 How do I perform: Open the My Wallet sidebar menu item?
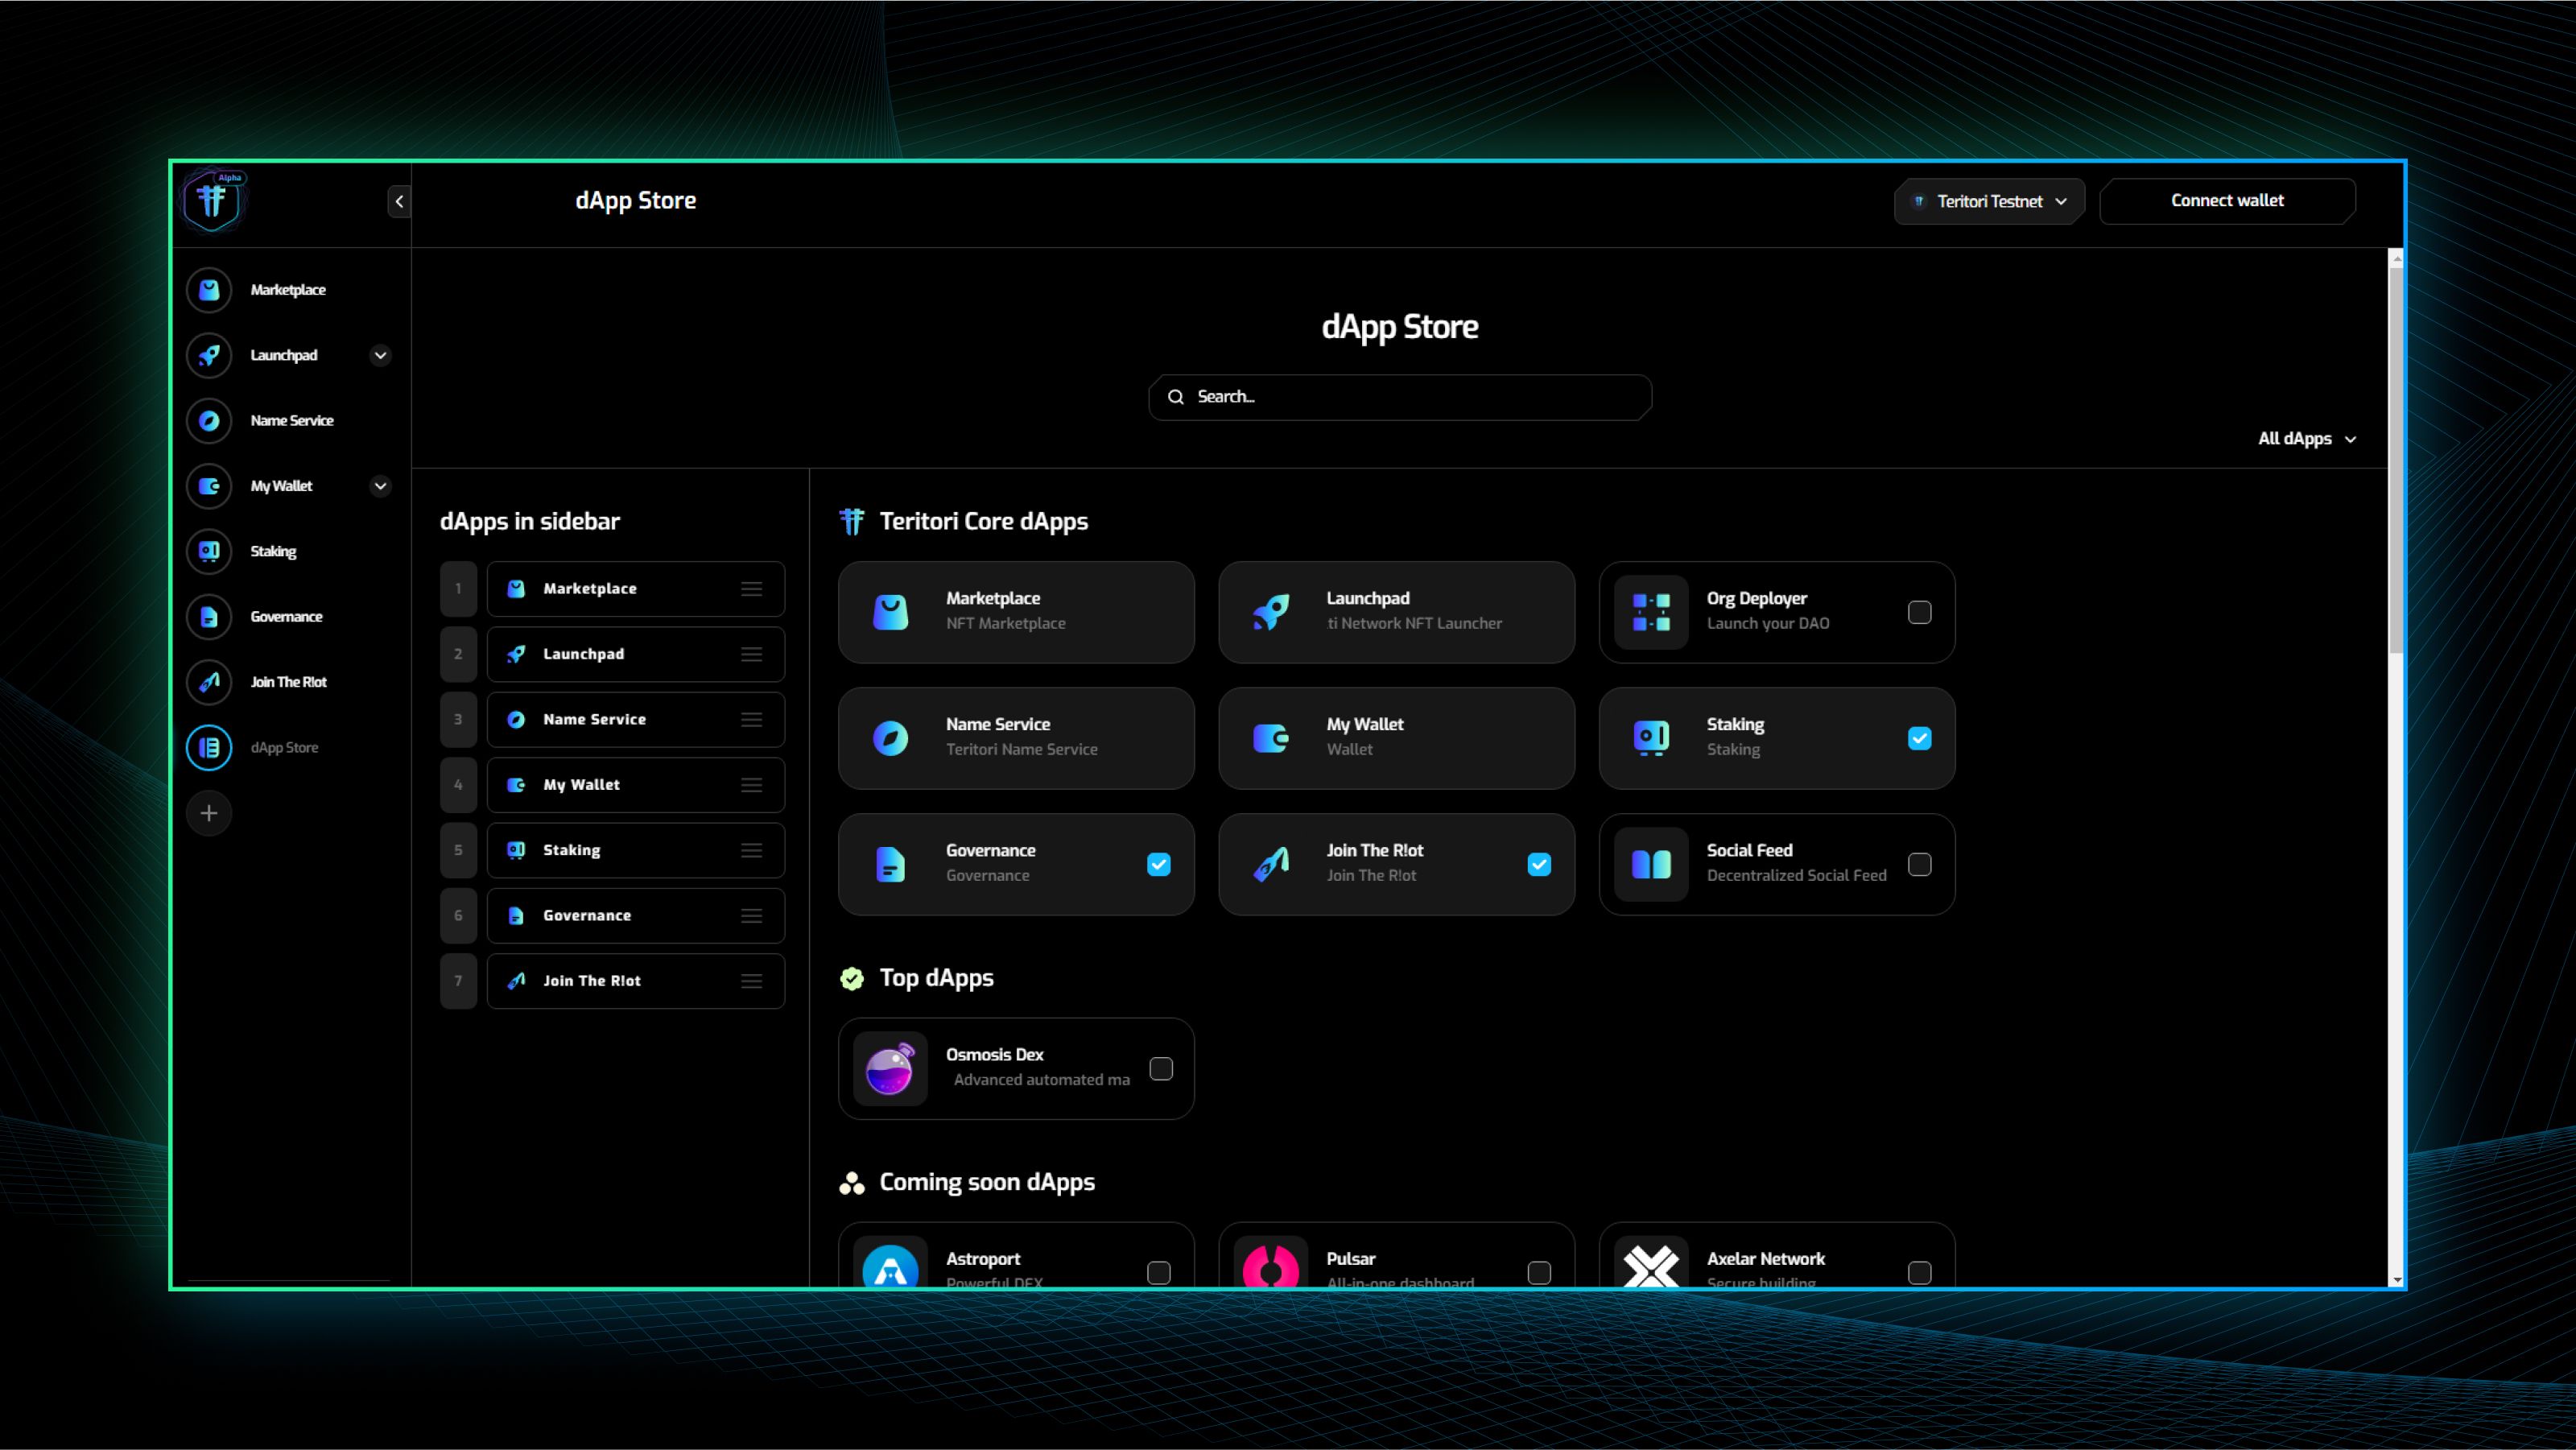(x=281, y=486)
